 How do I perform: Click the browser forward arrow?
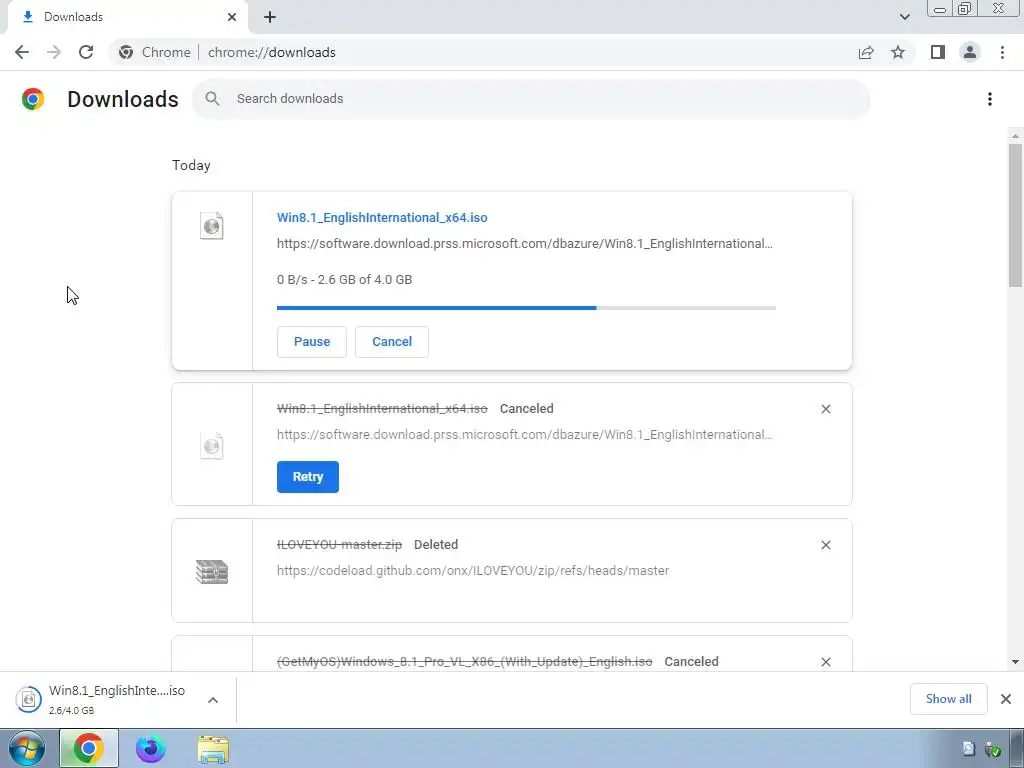[54, 52]
